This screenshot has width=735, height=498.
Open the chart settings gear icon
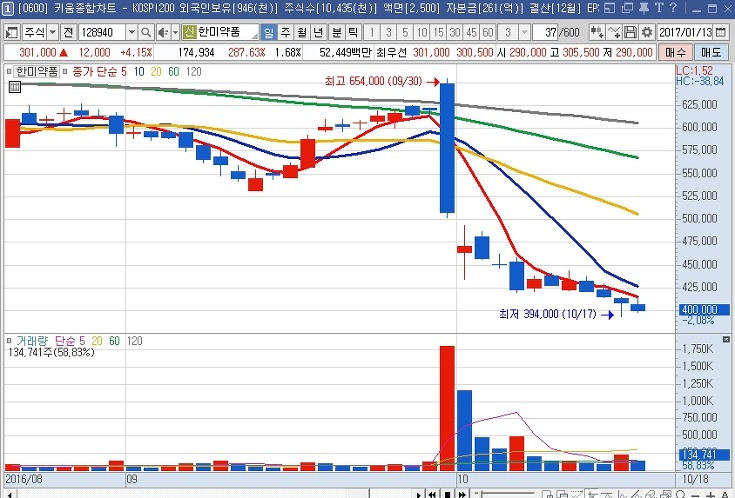(647, 32)
